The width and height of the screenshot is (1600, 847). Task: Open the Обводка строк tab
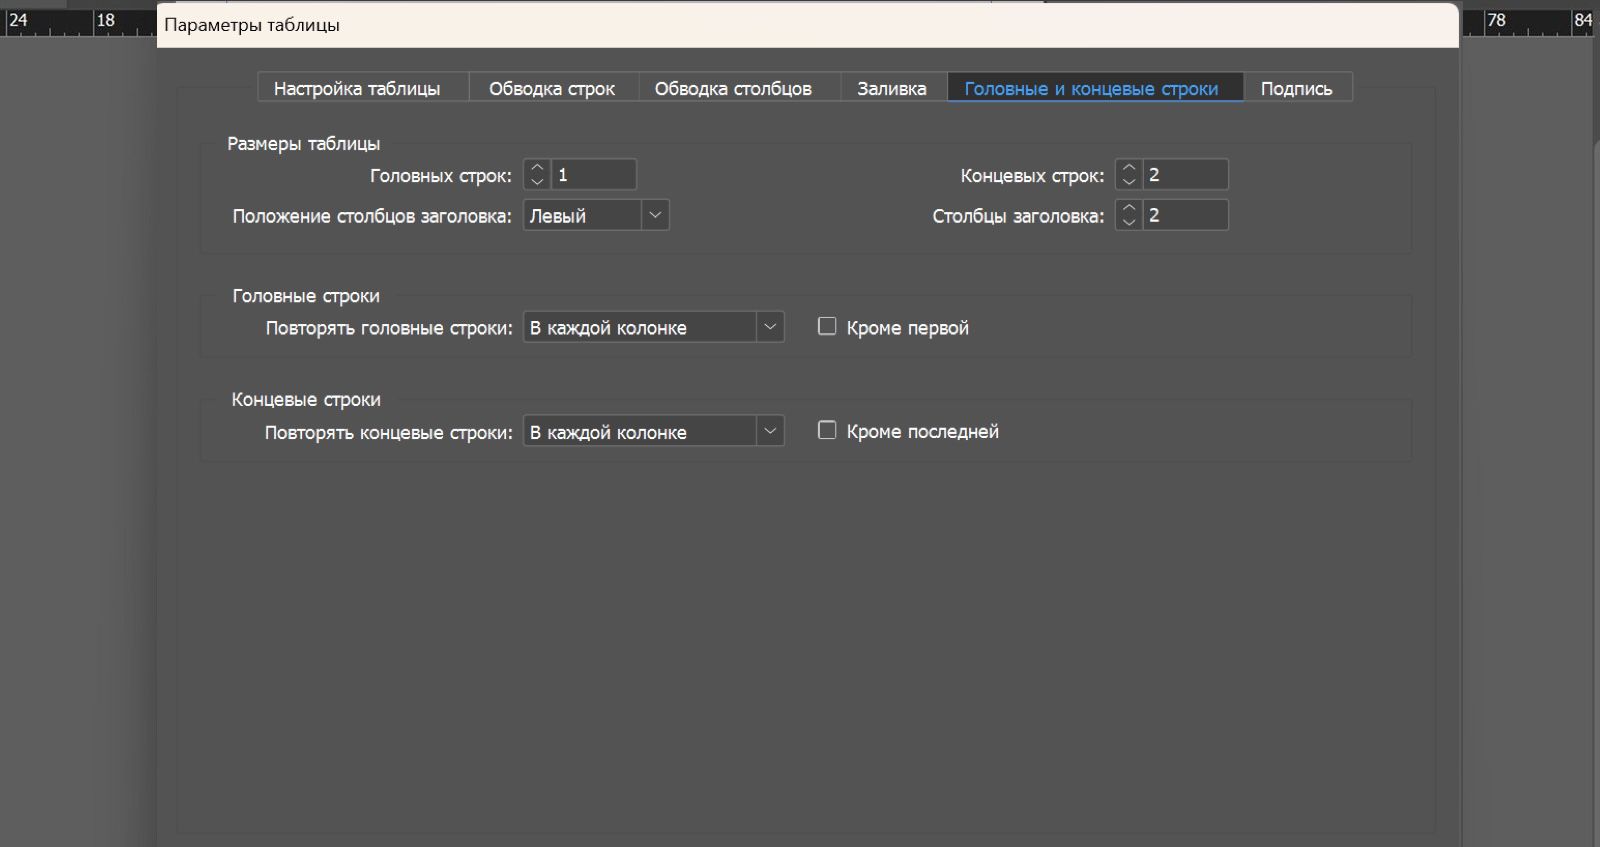point(552,88)
